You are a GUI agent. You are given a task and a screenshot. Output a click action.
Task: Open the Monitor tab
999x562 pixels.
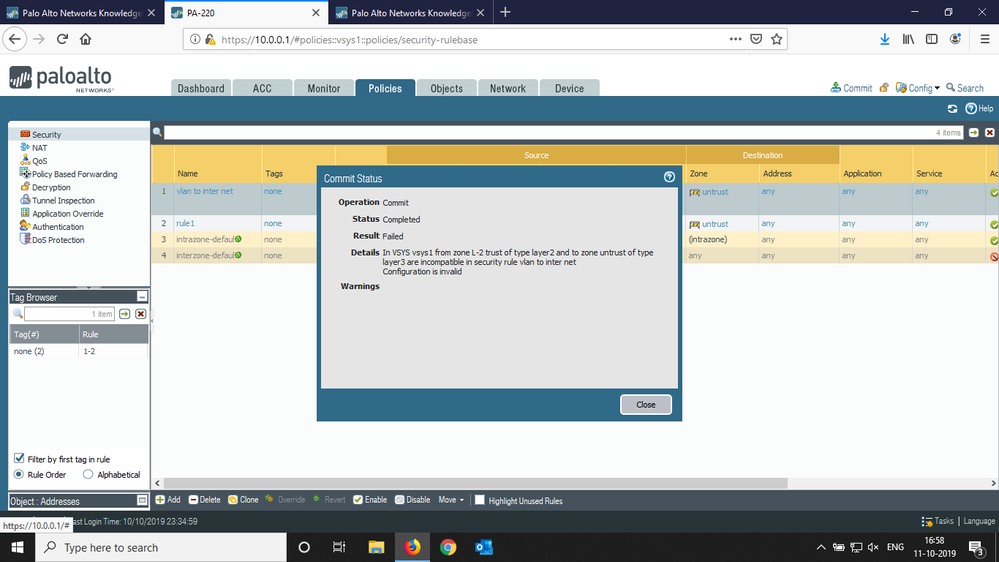[x=324, y=88]
